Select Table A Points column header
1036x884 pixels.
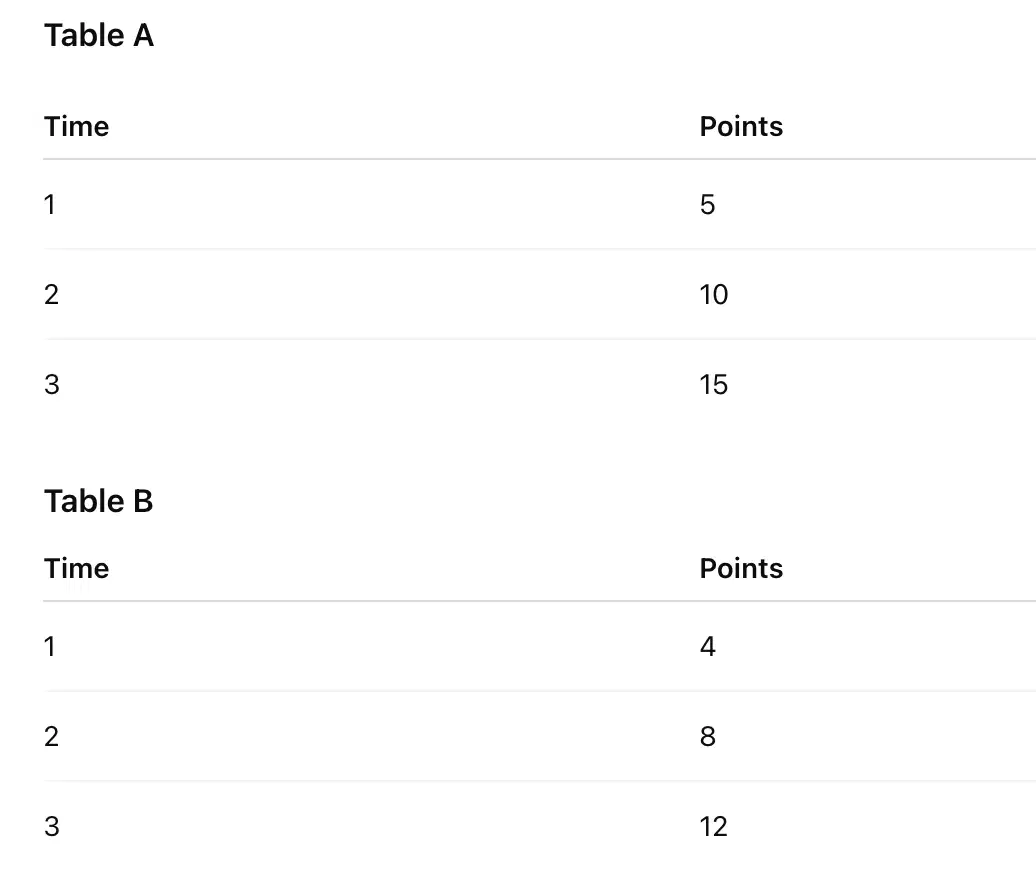point(741,126)
